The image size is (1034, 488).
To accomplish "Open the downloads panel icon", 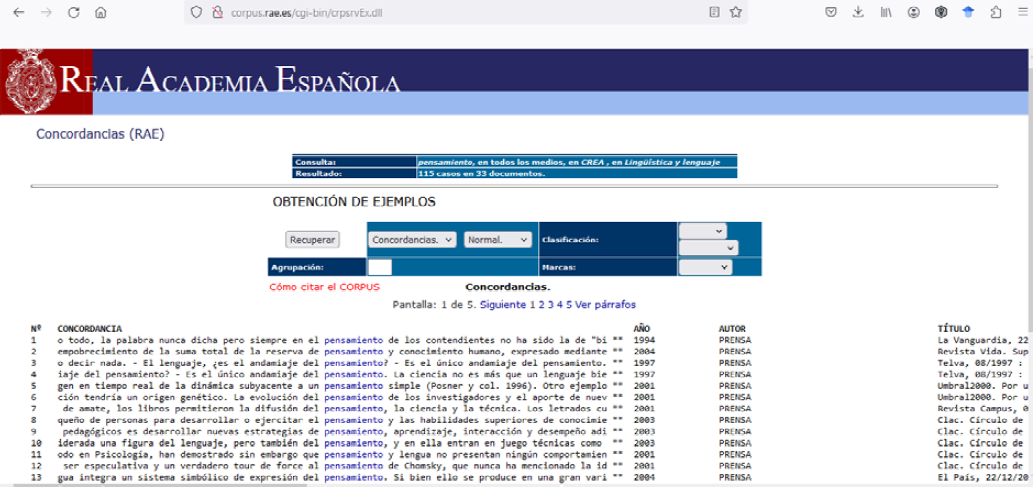I will click(x=858, y=12).
